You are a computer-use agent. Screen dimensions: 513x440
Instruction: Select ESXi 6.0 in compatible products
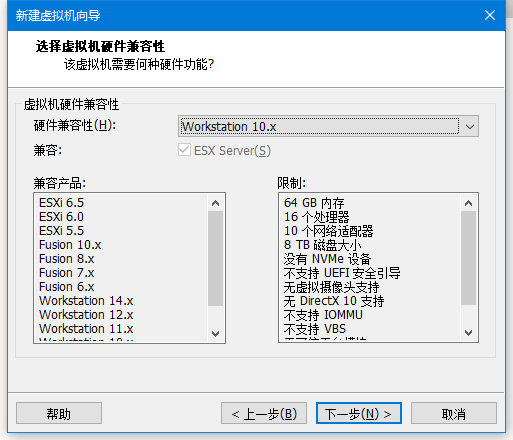(x=62, y=217)
